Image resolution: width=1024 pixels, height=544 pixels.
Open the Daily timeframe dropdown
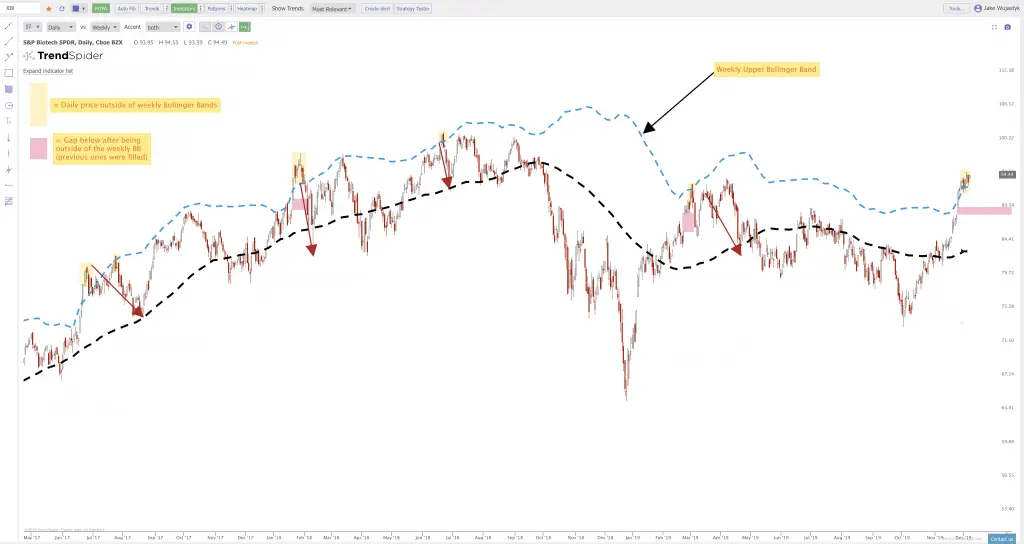(x=61, y=27)
